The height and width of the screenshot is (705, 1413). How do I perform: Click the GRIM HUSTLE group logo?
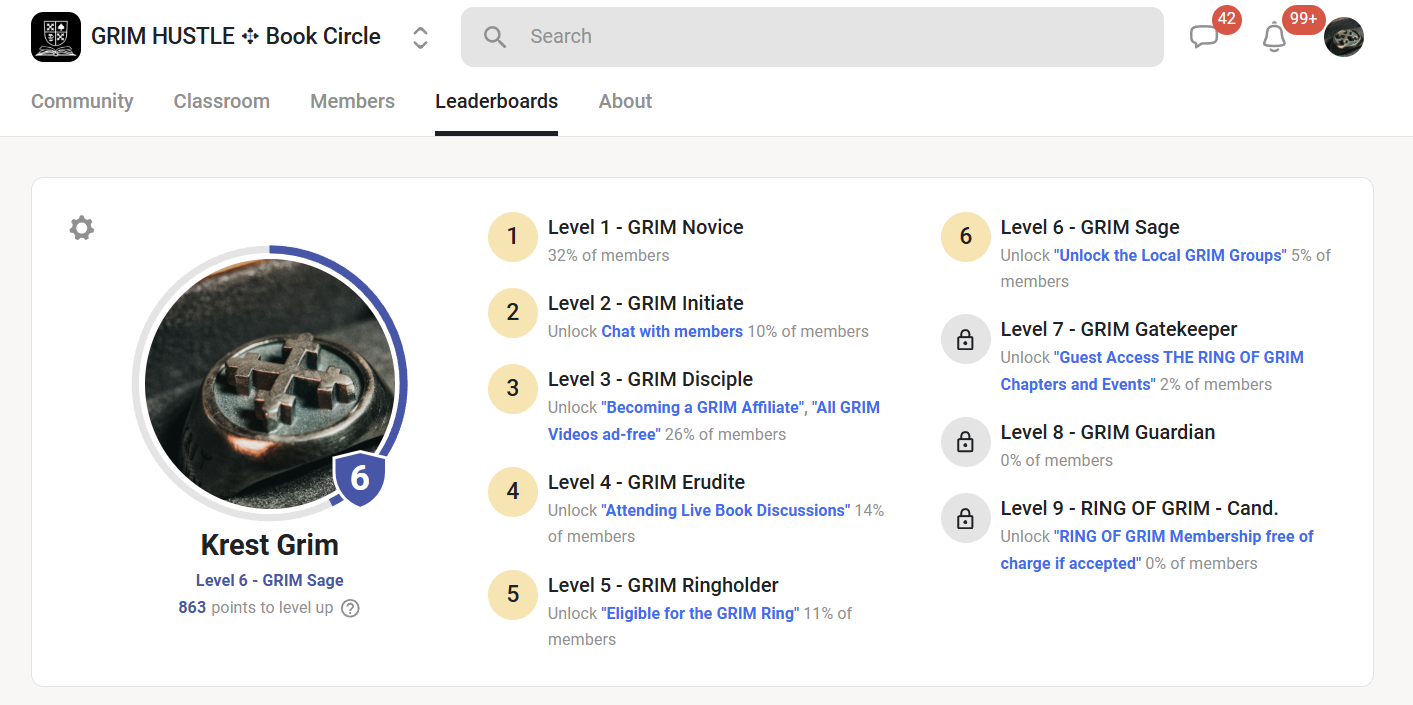56,37
